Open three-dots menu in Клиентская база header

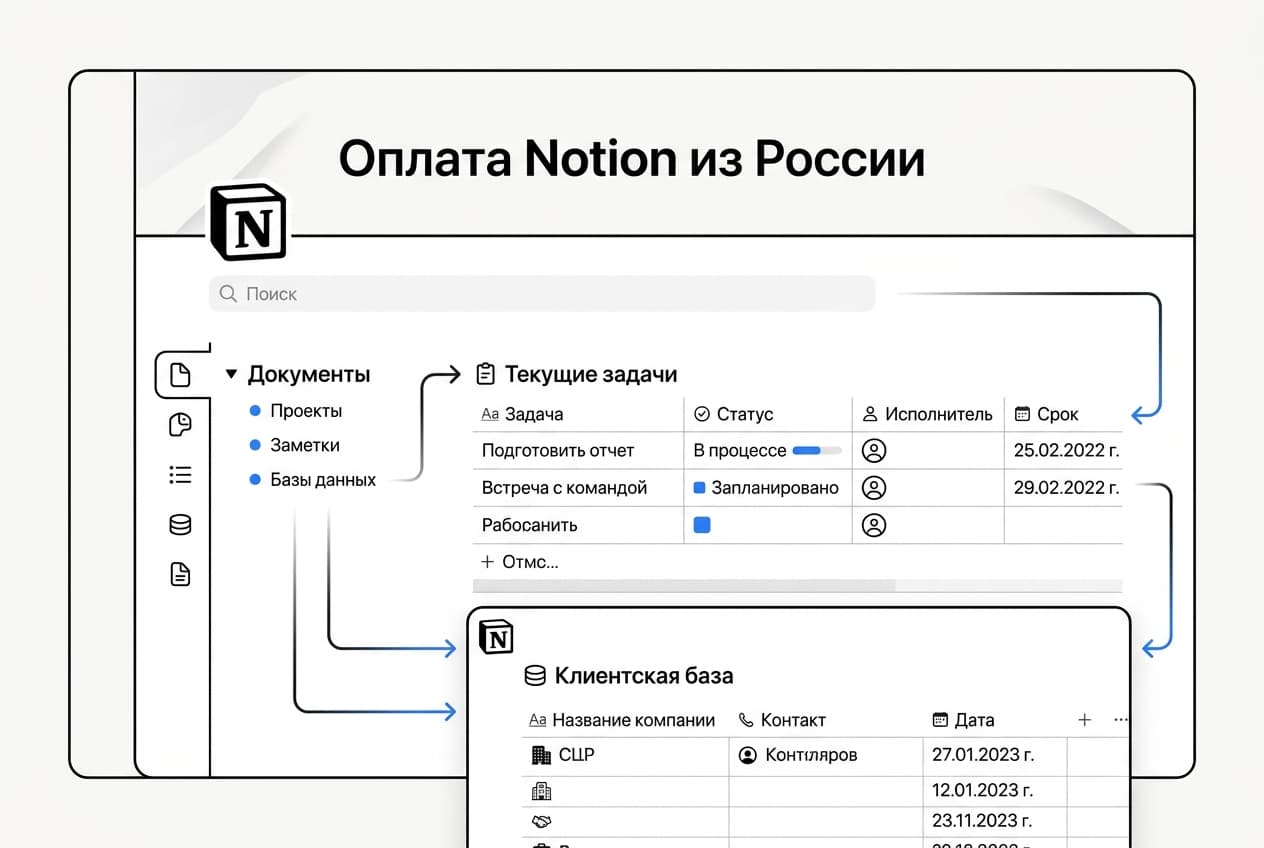(x=1121, y=720)
